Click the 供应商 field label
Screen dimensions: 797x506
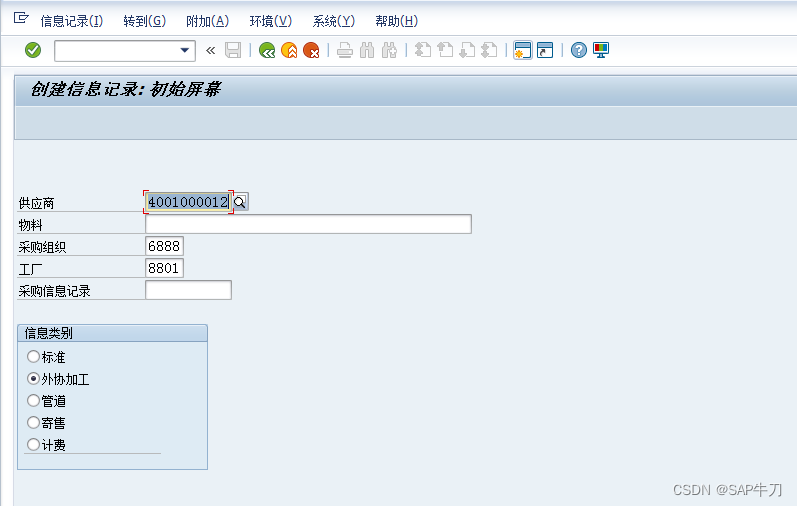(x=36, y=203)
